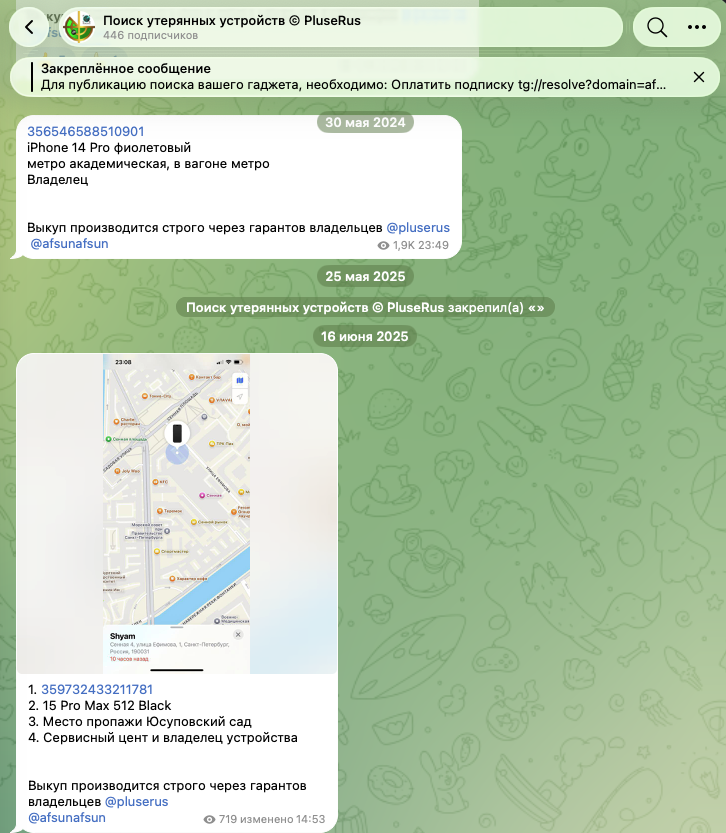Screen dimensions: 726x833
Task: Click the timestamp 23:49
Action: click(x=433, y=245)
